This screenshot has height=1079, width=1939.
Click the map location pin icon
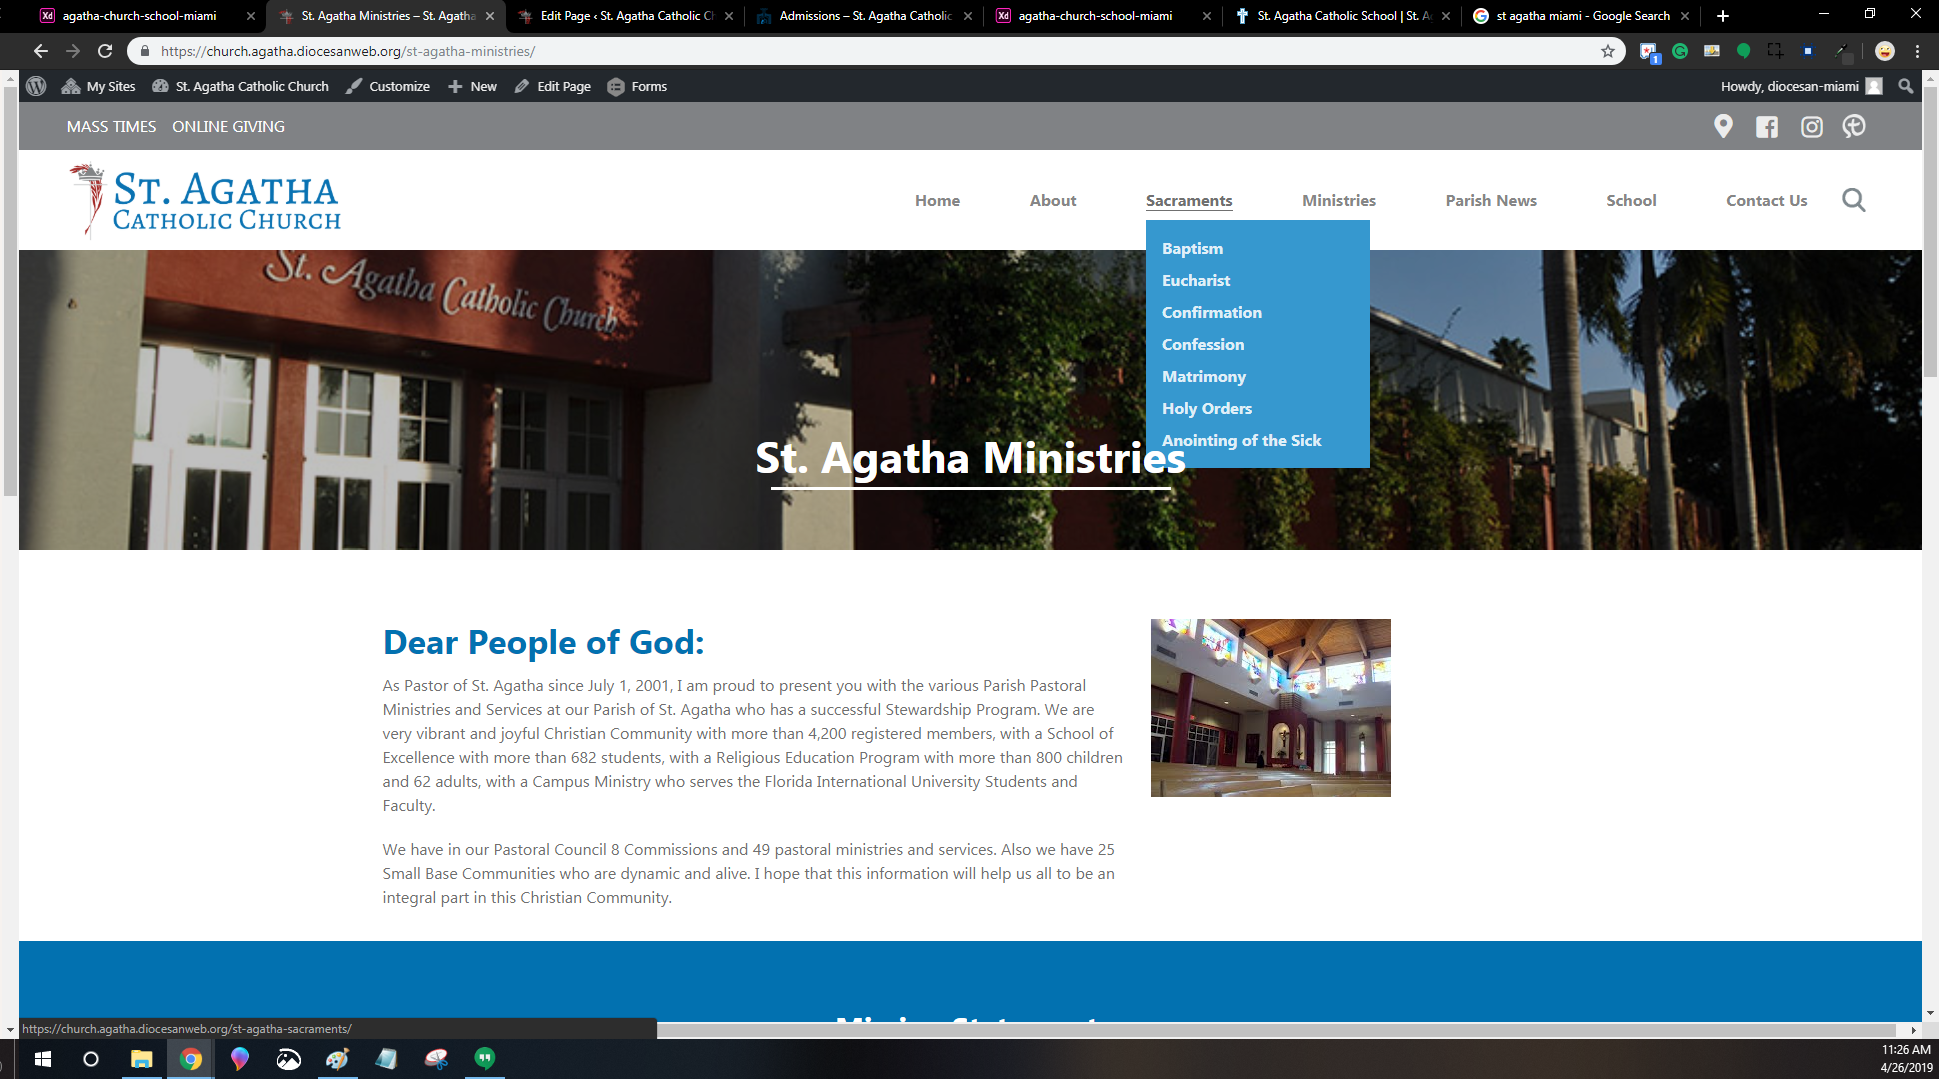coord(1722,126)
